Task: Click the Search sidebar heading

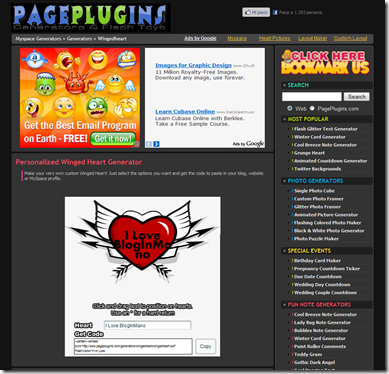Action: (x=298, y=85)
